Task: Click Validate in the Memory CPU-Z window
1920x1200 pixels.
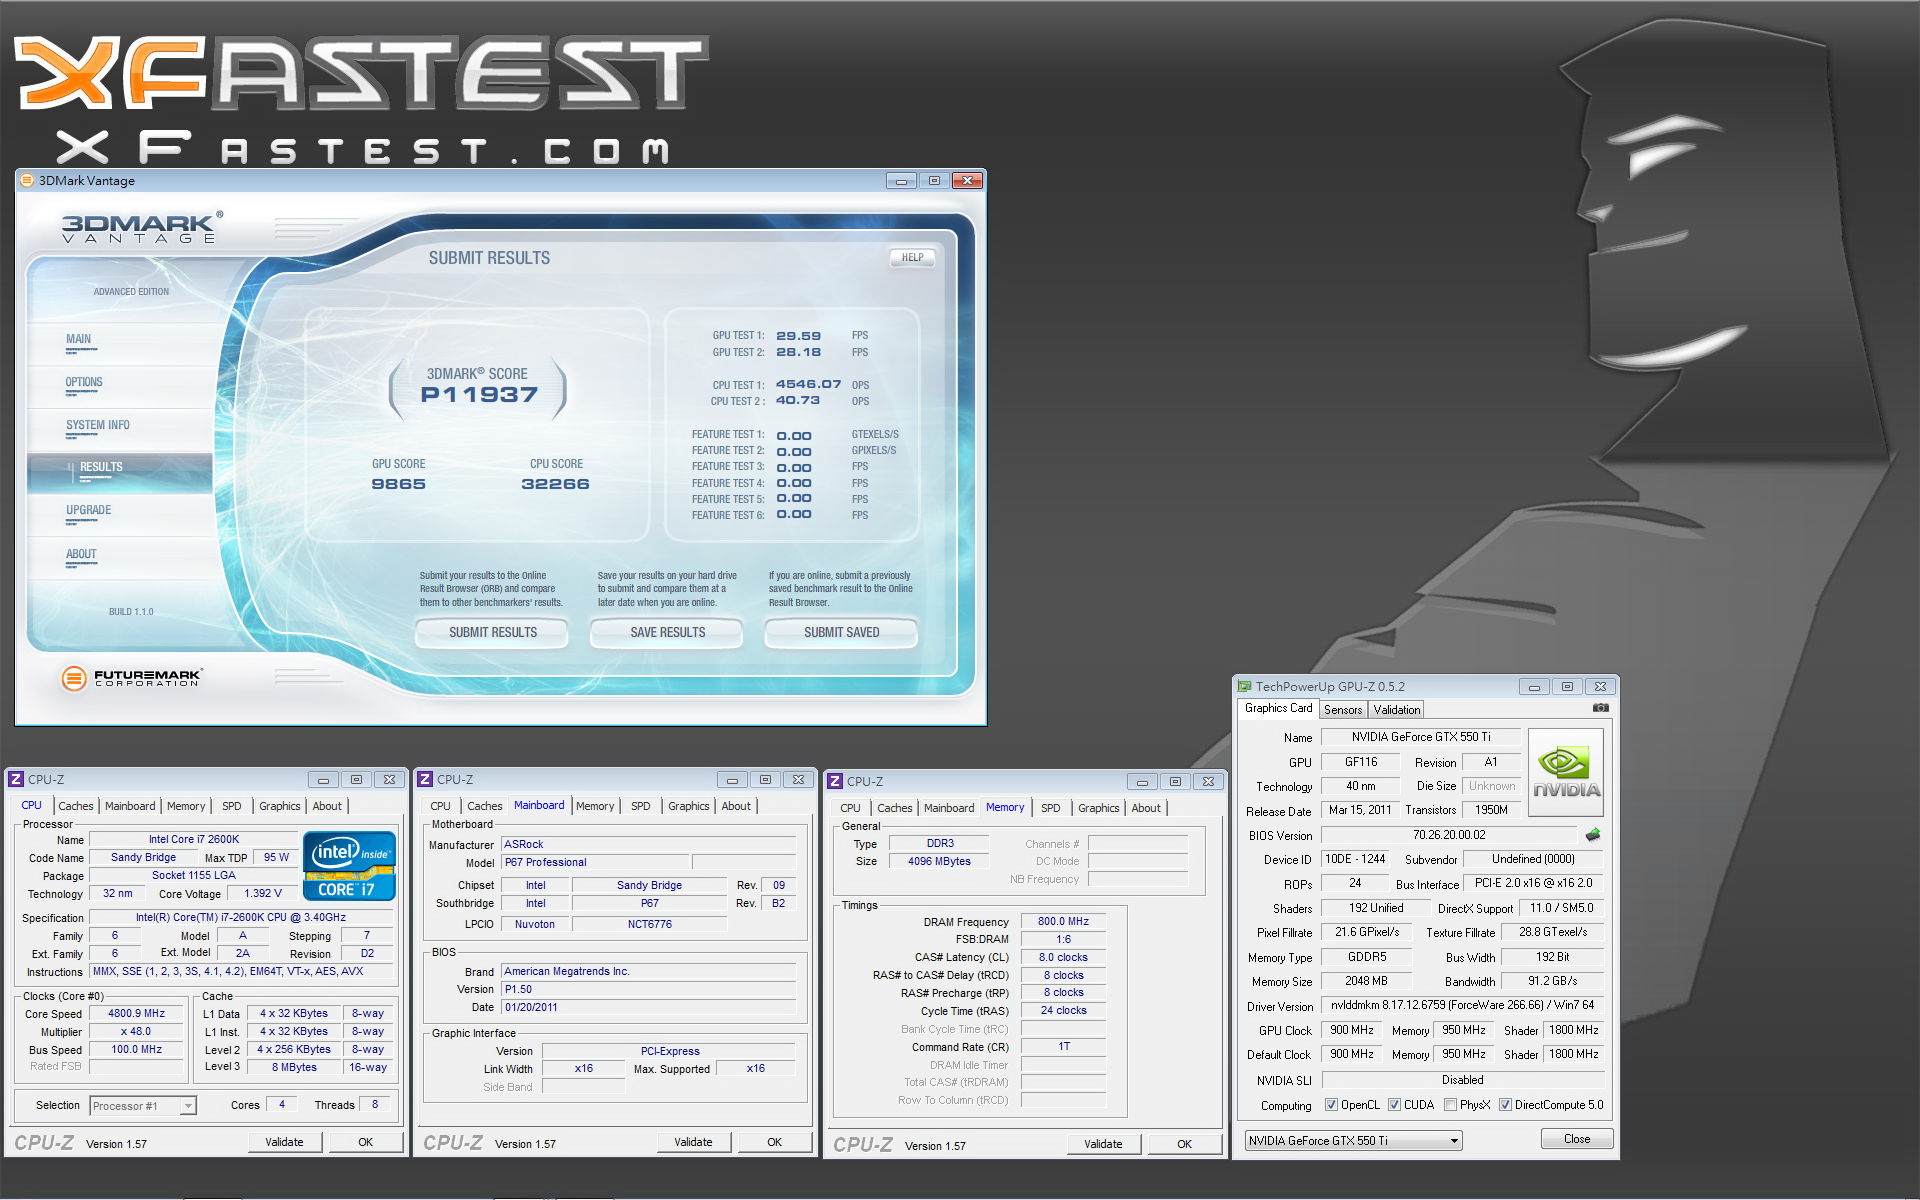Action: click(x=1103, y=1144)
